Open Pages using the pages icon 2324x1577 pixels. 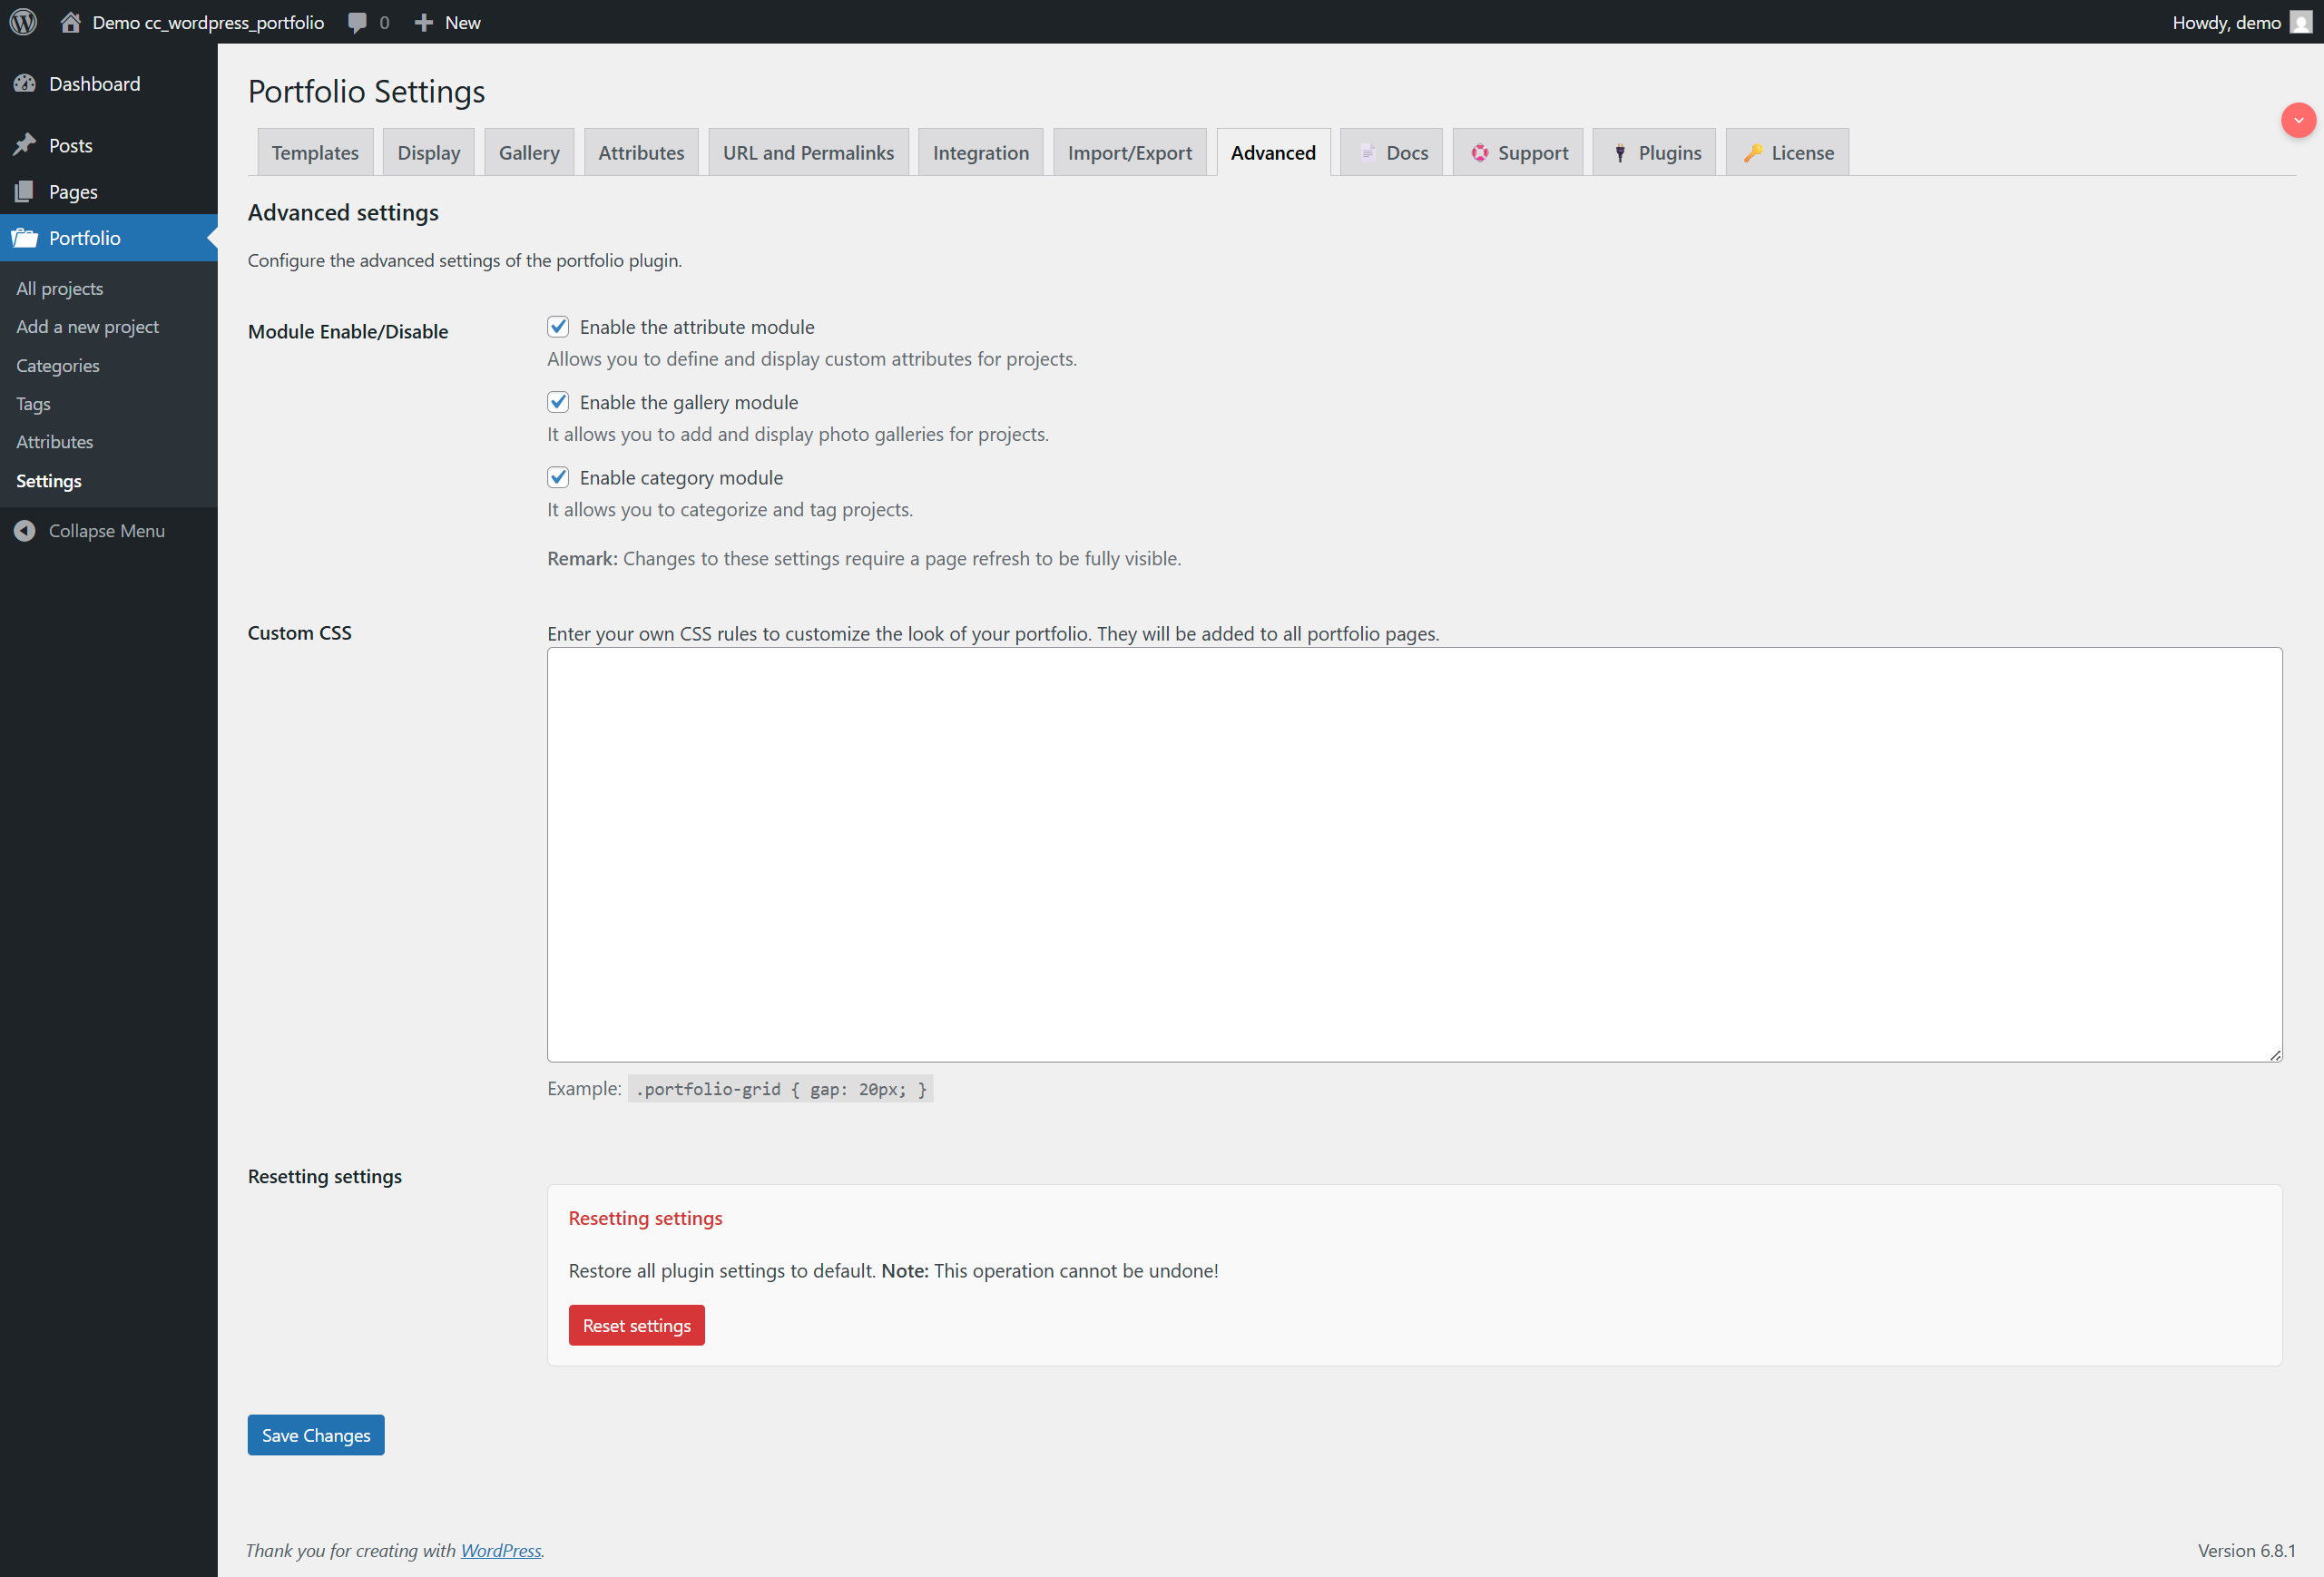(x=25, y=191)
